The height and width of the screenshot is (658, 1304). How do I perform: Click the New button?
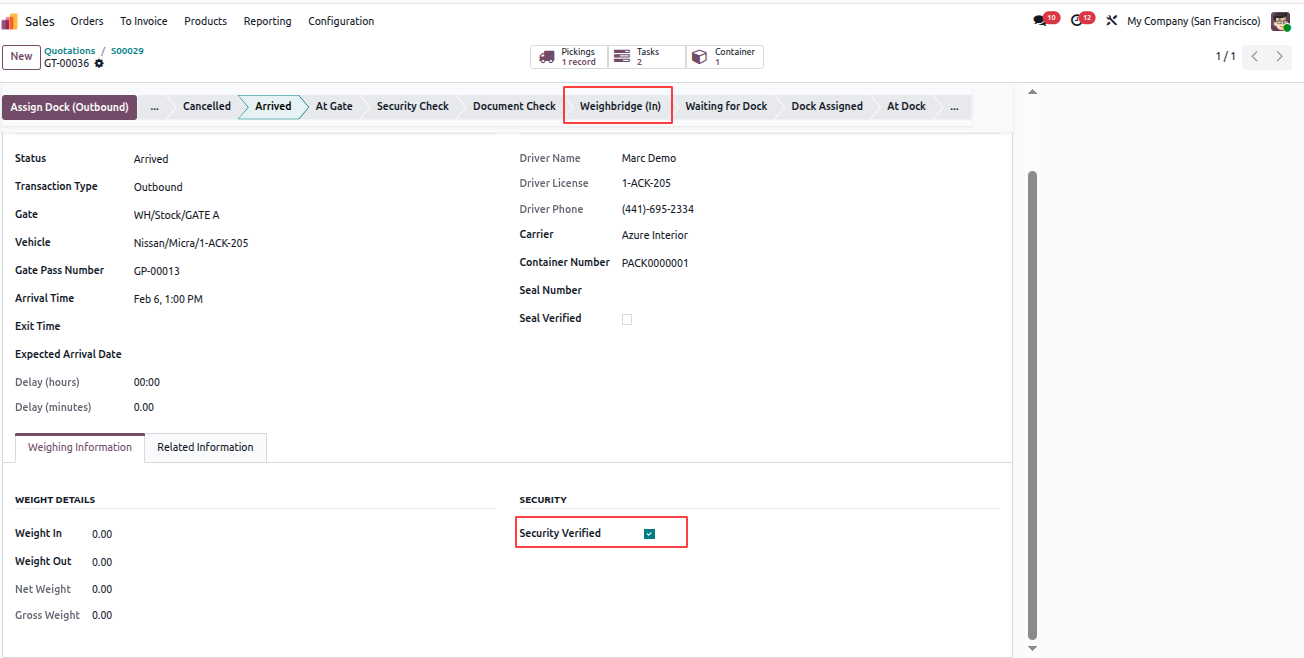click(21, 57)
